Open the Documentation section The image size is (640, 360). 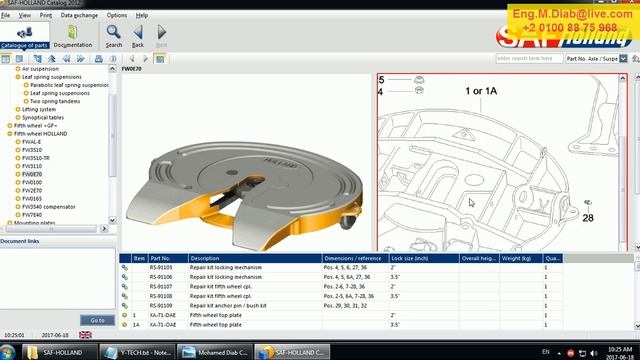click(73, 36)
